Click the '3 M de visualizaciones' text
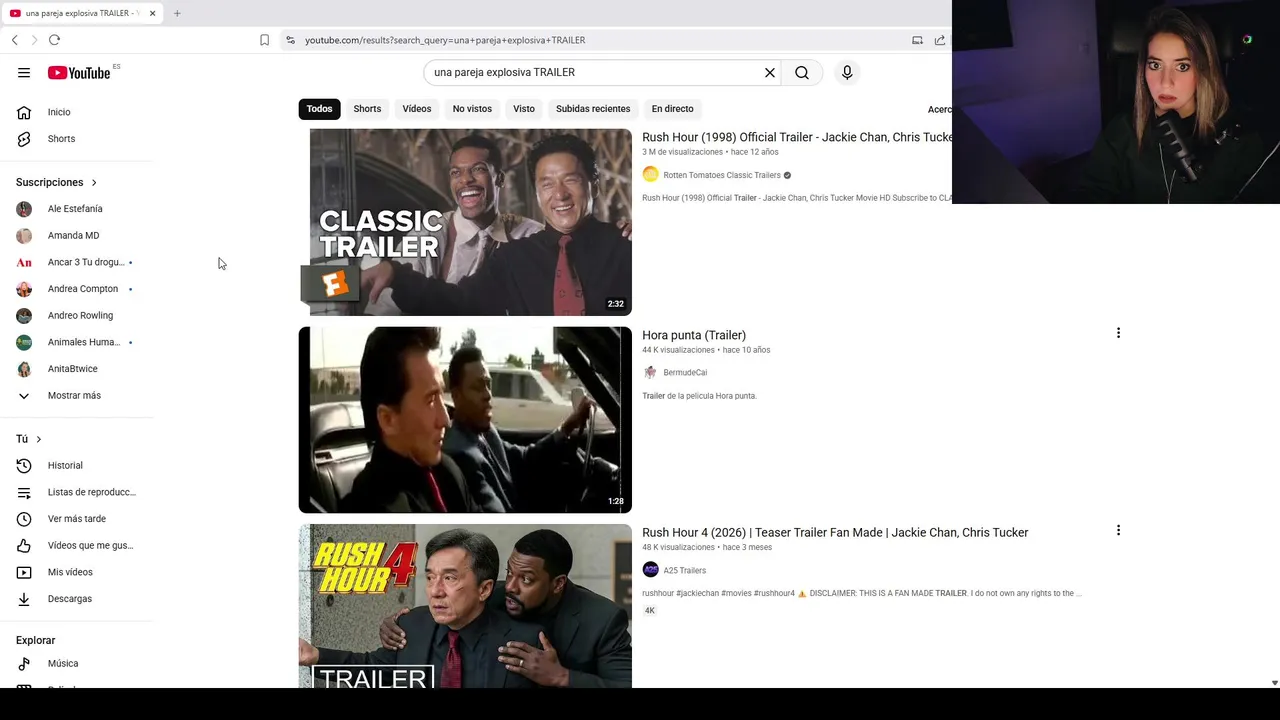This screenshot has height=720, width=1280. 682,152
